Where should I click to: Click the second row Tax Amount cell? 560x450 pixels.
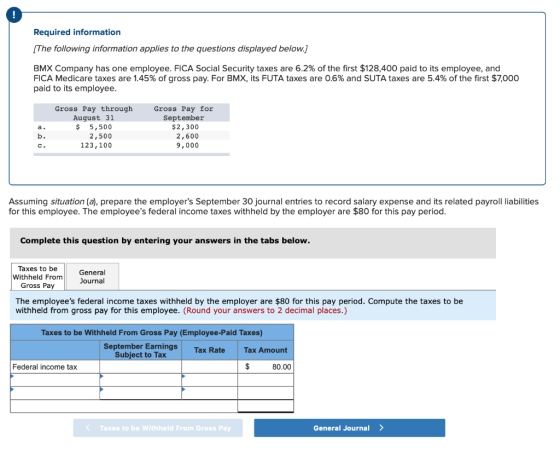(265, 380)
